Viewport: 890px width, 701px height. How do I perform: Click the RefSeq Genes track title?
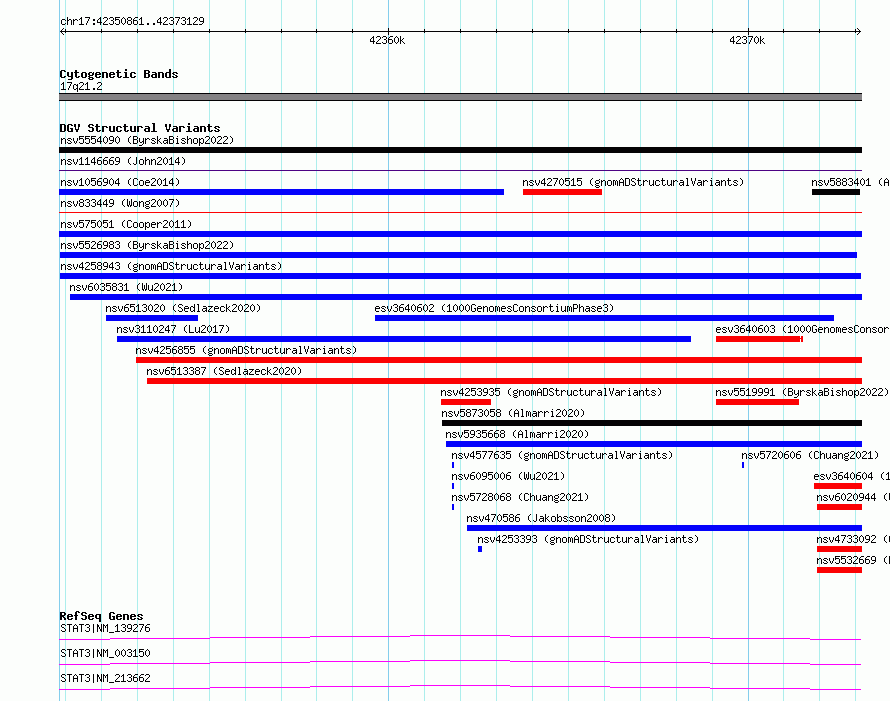click(101, 616)
